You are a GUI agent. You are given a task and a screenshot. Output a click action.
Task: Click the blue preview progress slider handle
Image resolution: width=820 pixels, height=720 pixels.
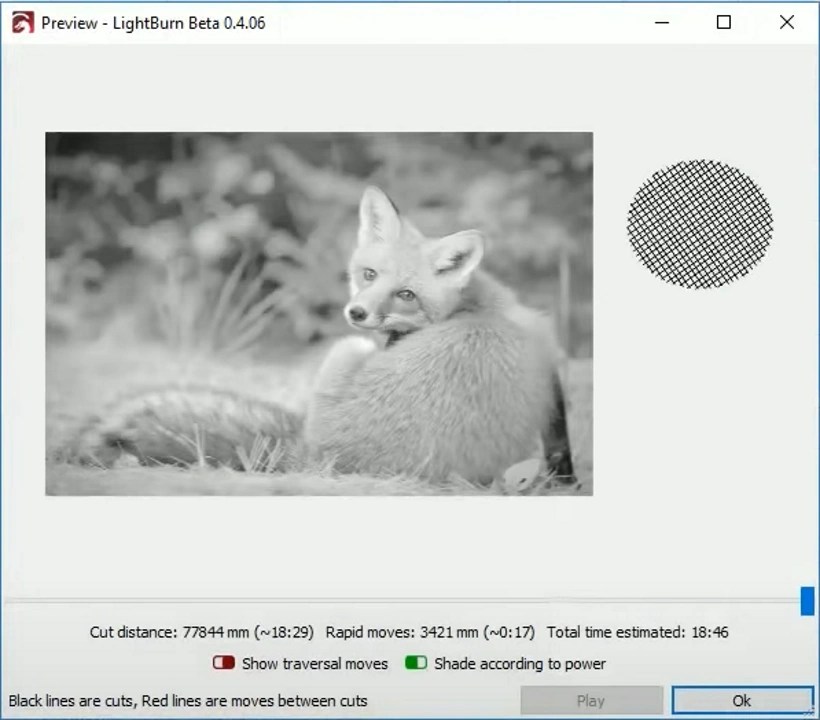(x=806, y=600)
